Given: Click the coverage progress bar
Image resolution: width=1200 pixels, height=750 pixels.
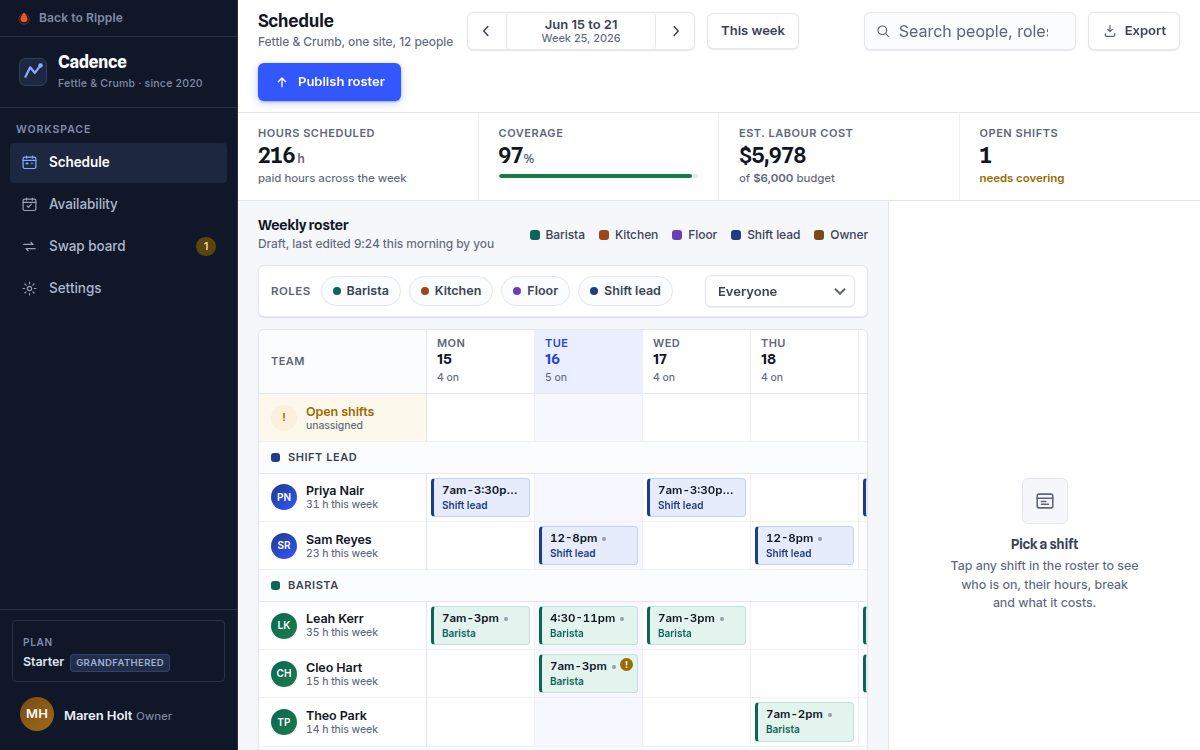Looking at the screenshot, I should pos(598,176).
